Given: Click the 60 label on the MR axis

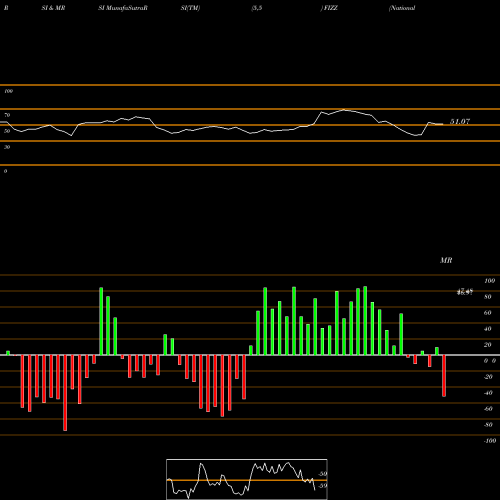Looking at the screenshot, I should (488, 313).
